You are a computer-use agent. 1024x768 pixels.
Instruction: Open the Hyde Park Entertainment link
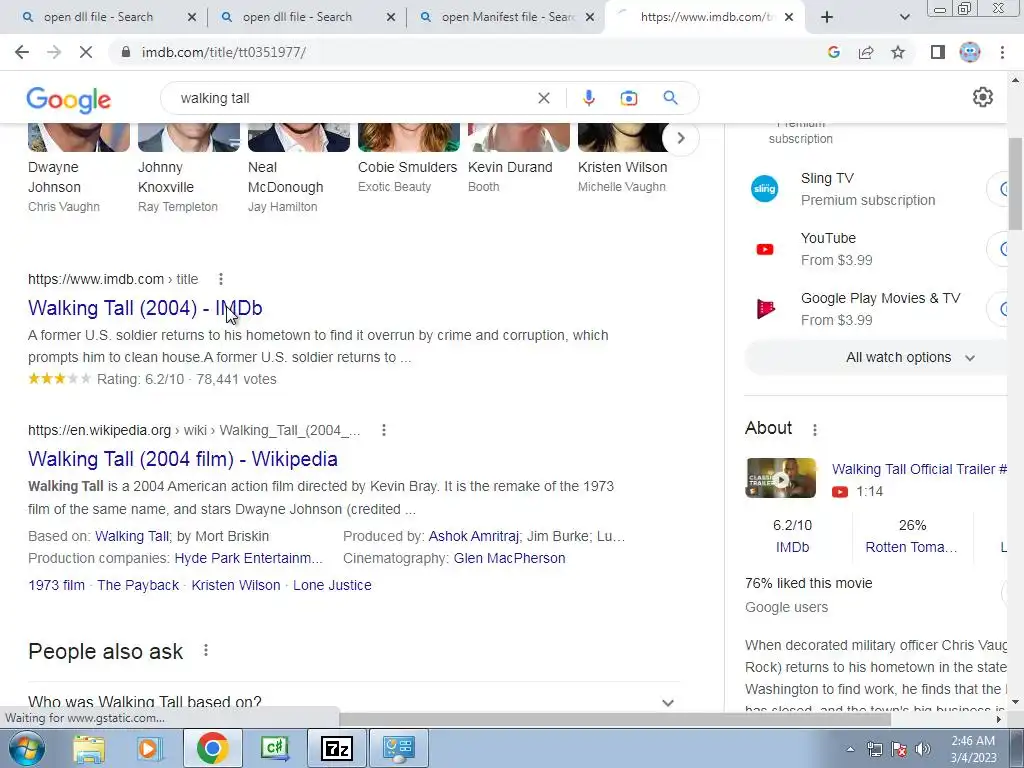pos(248,558)
